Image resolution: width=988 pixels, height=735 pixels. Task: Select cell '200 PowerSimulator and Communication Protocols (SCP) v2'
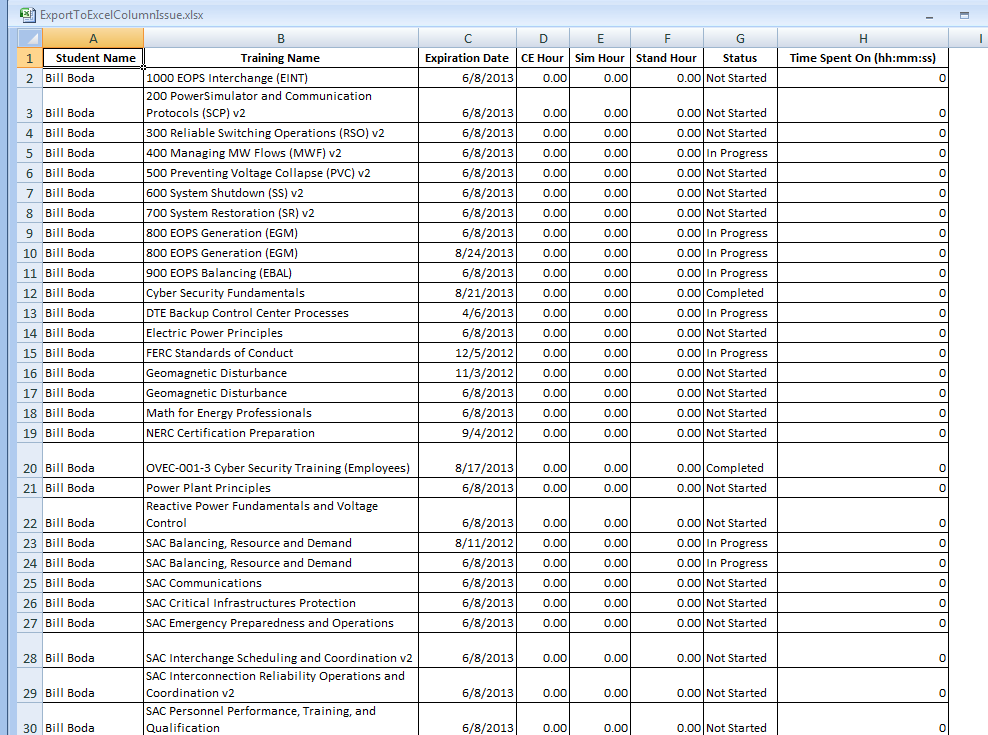coord(281,105)
